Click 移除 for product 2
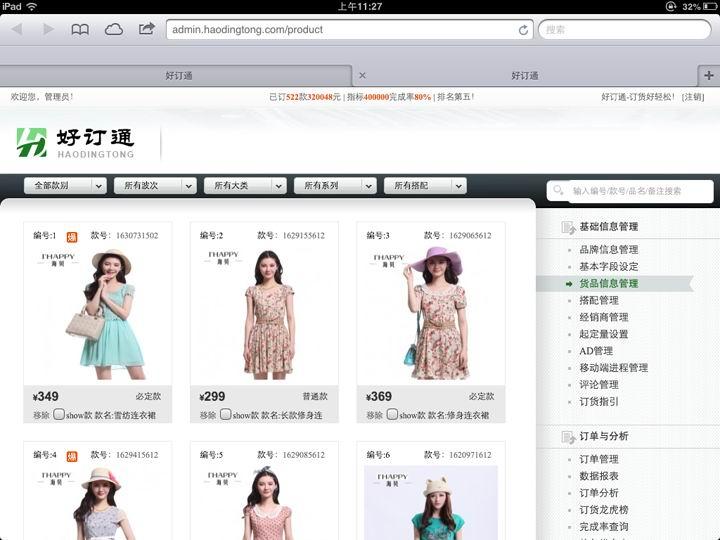 208,416
